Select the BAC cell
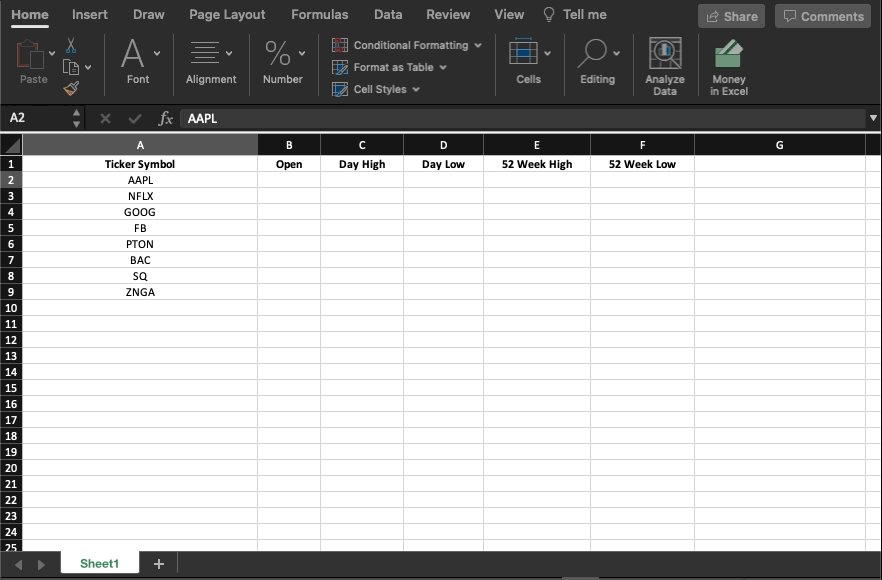 (140, 260)
